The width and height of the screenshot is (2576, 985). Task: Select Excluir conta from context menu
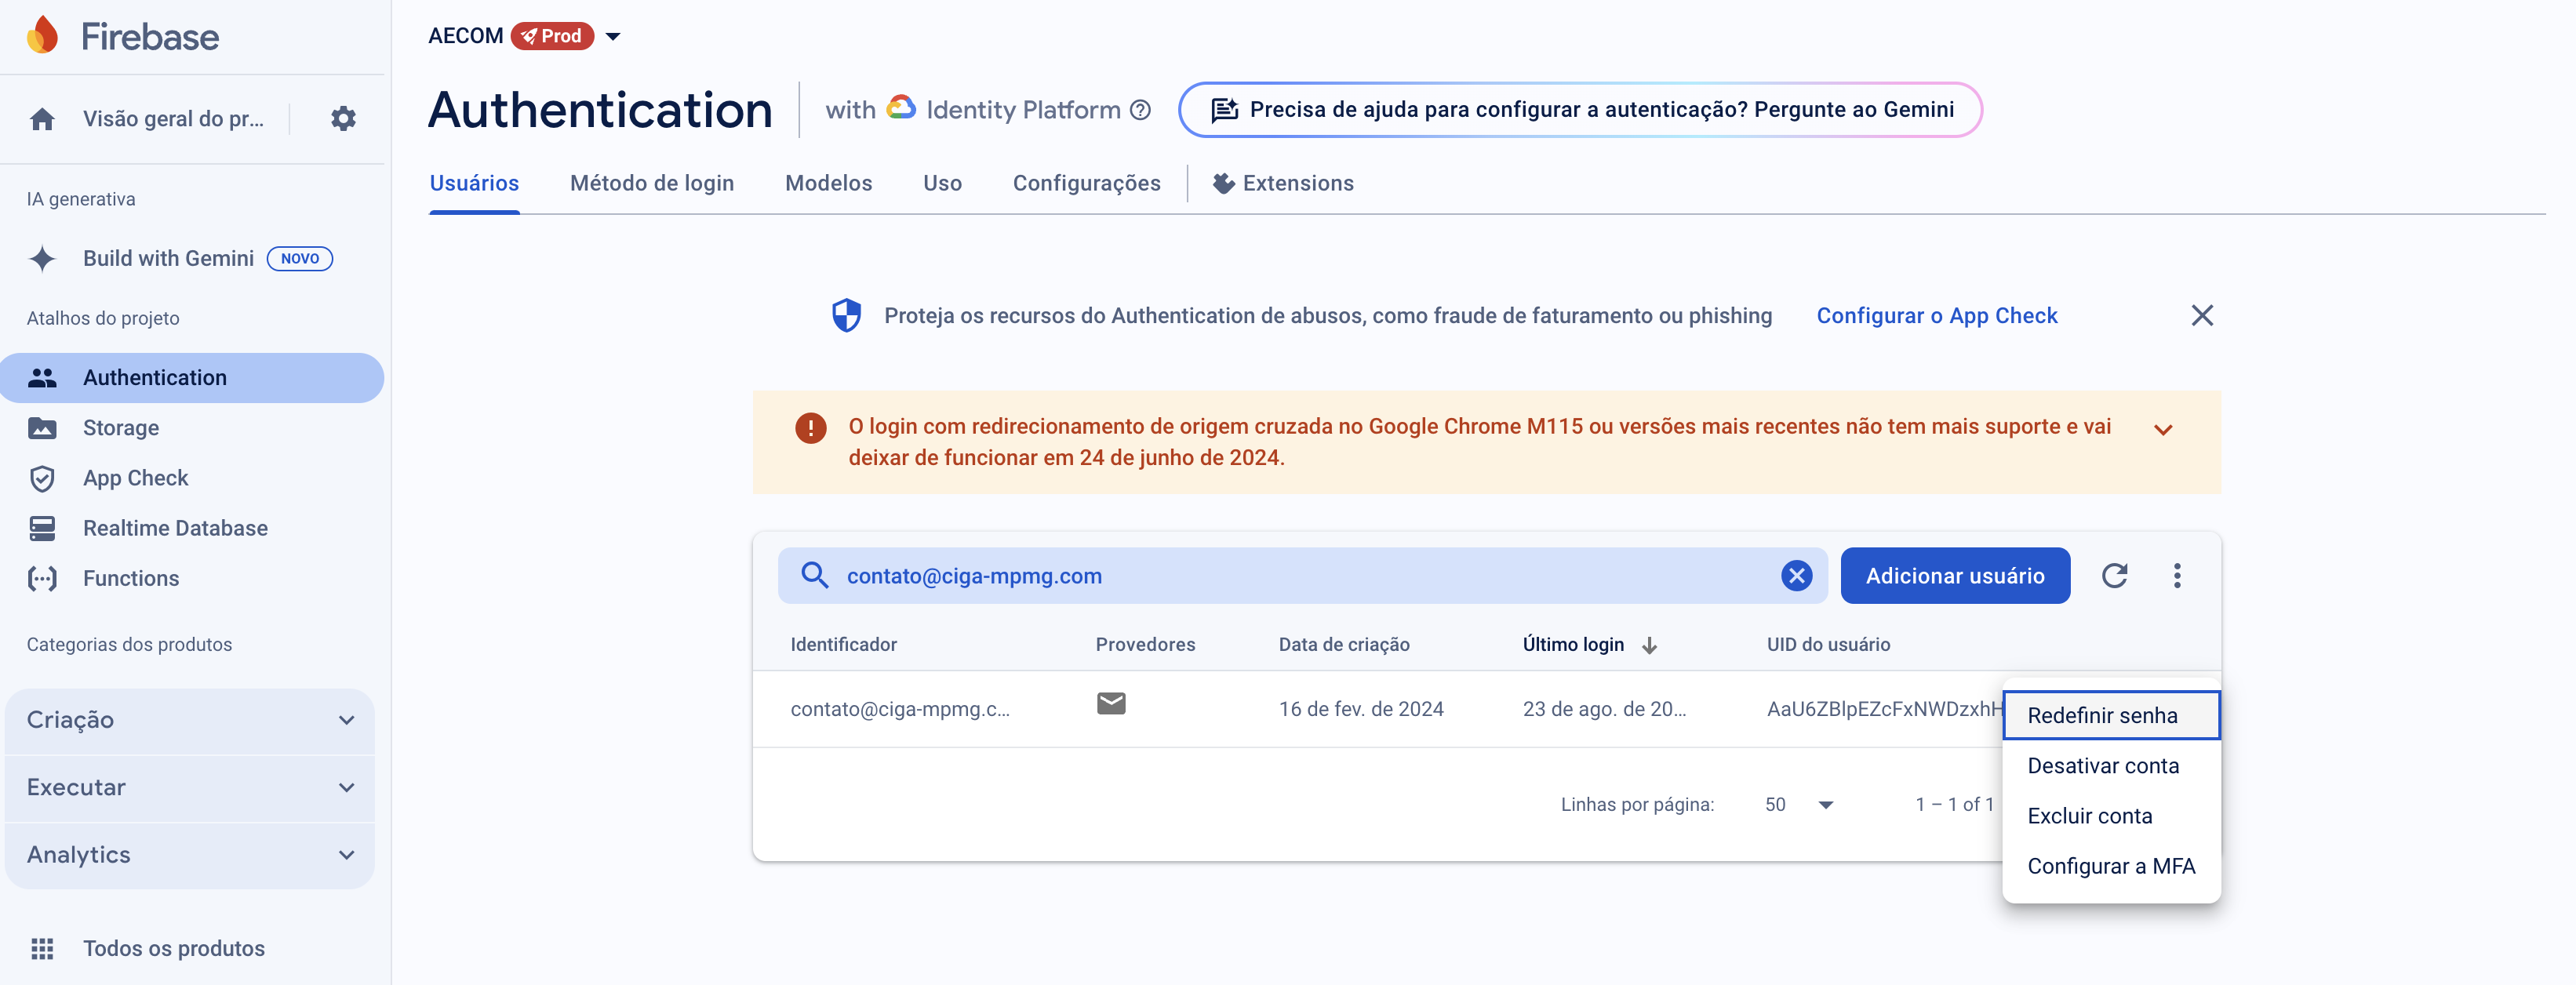pos(2089,816)
